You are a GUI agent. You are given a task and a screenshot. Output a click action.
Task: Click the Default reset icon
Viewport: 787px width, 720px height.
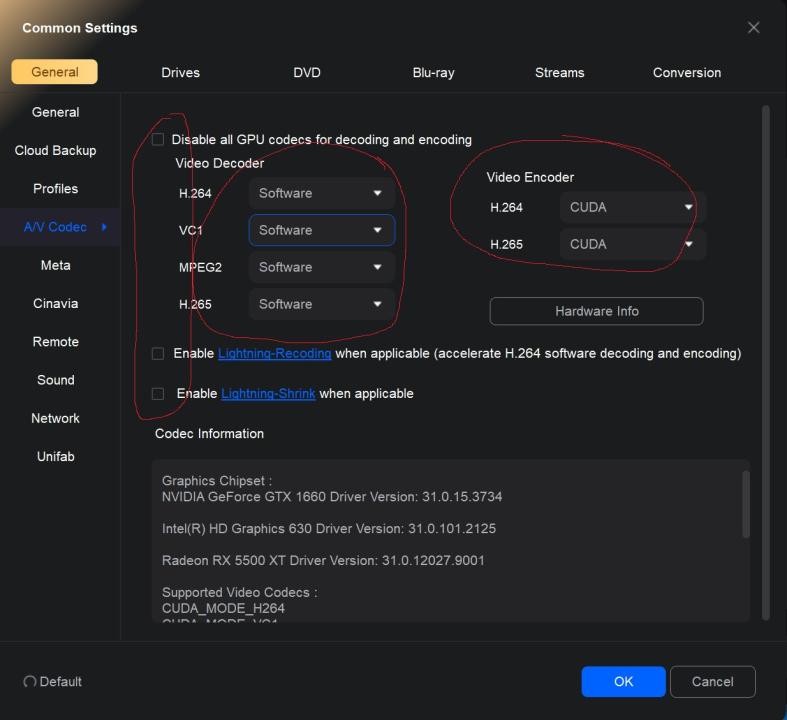coord(30,682)
